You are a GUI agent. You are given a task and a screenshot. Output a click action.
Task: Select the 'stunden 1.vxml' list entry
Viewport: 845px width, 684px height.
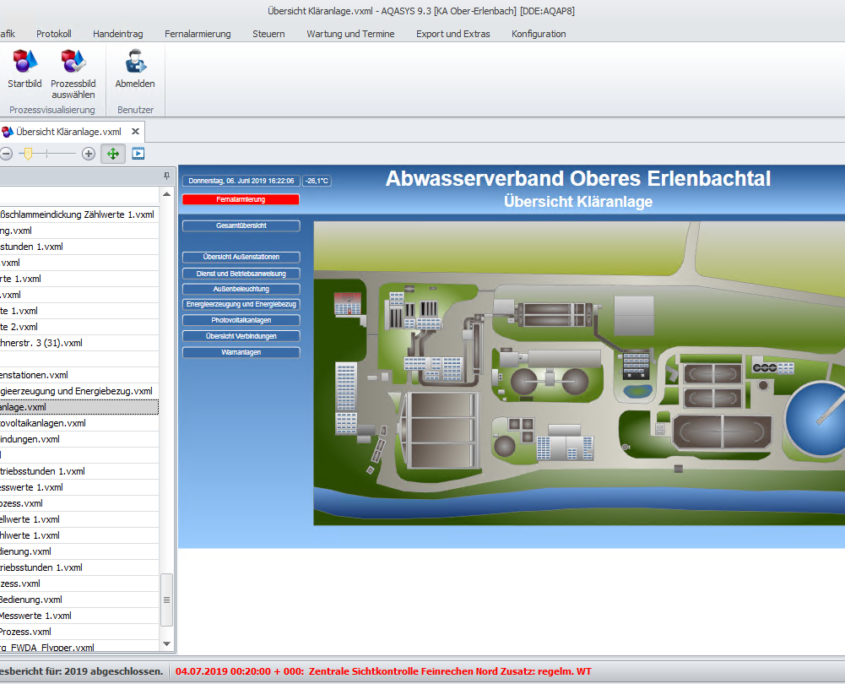point(79,247)
